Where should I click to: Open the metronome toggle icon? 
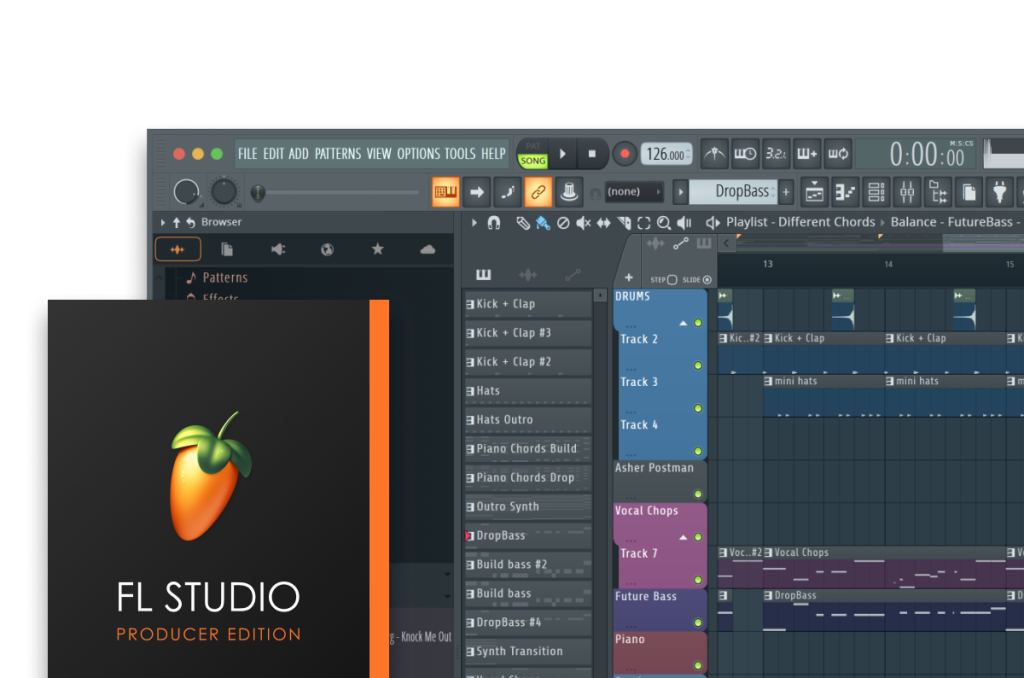714,154
